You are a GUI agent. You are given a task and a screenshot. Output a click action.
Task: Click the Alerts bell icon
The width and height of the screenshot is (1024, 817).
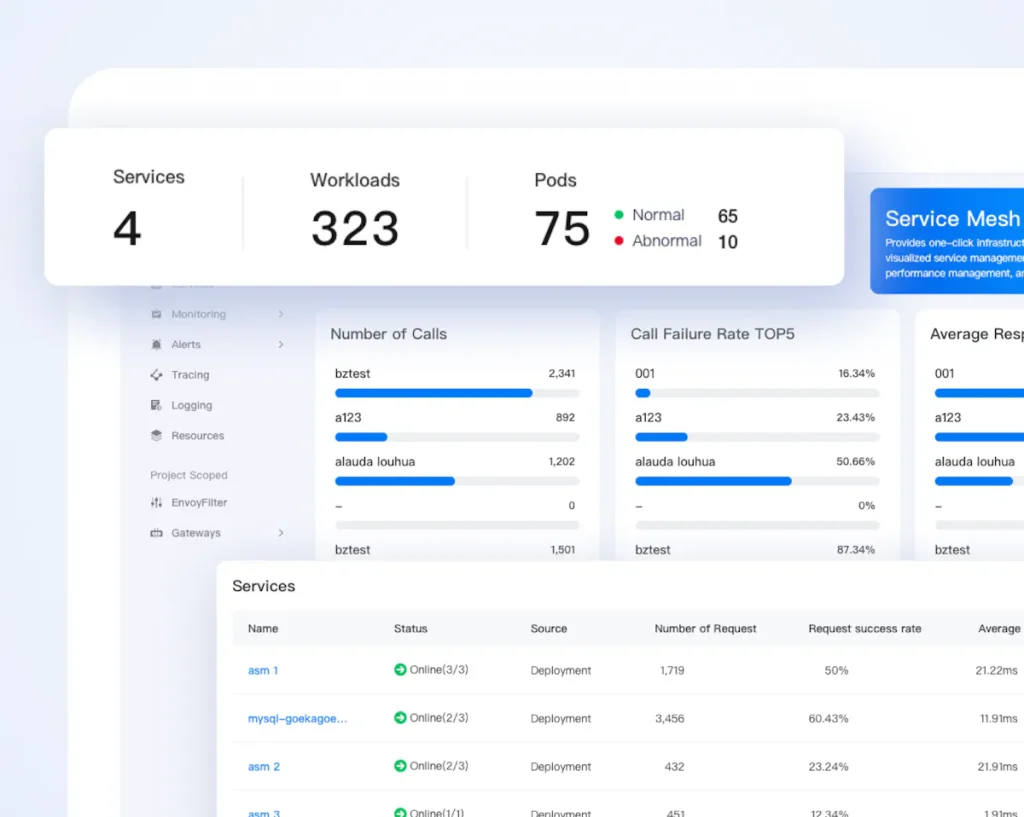156,344
